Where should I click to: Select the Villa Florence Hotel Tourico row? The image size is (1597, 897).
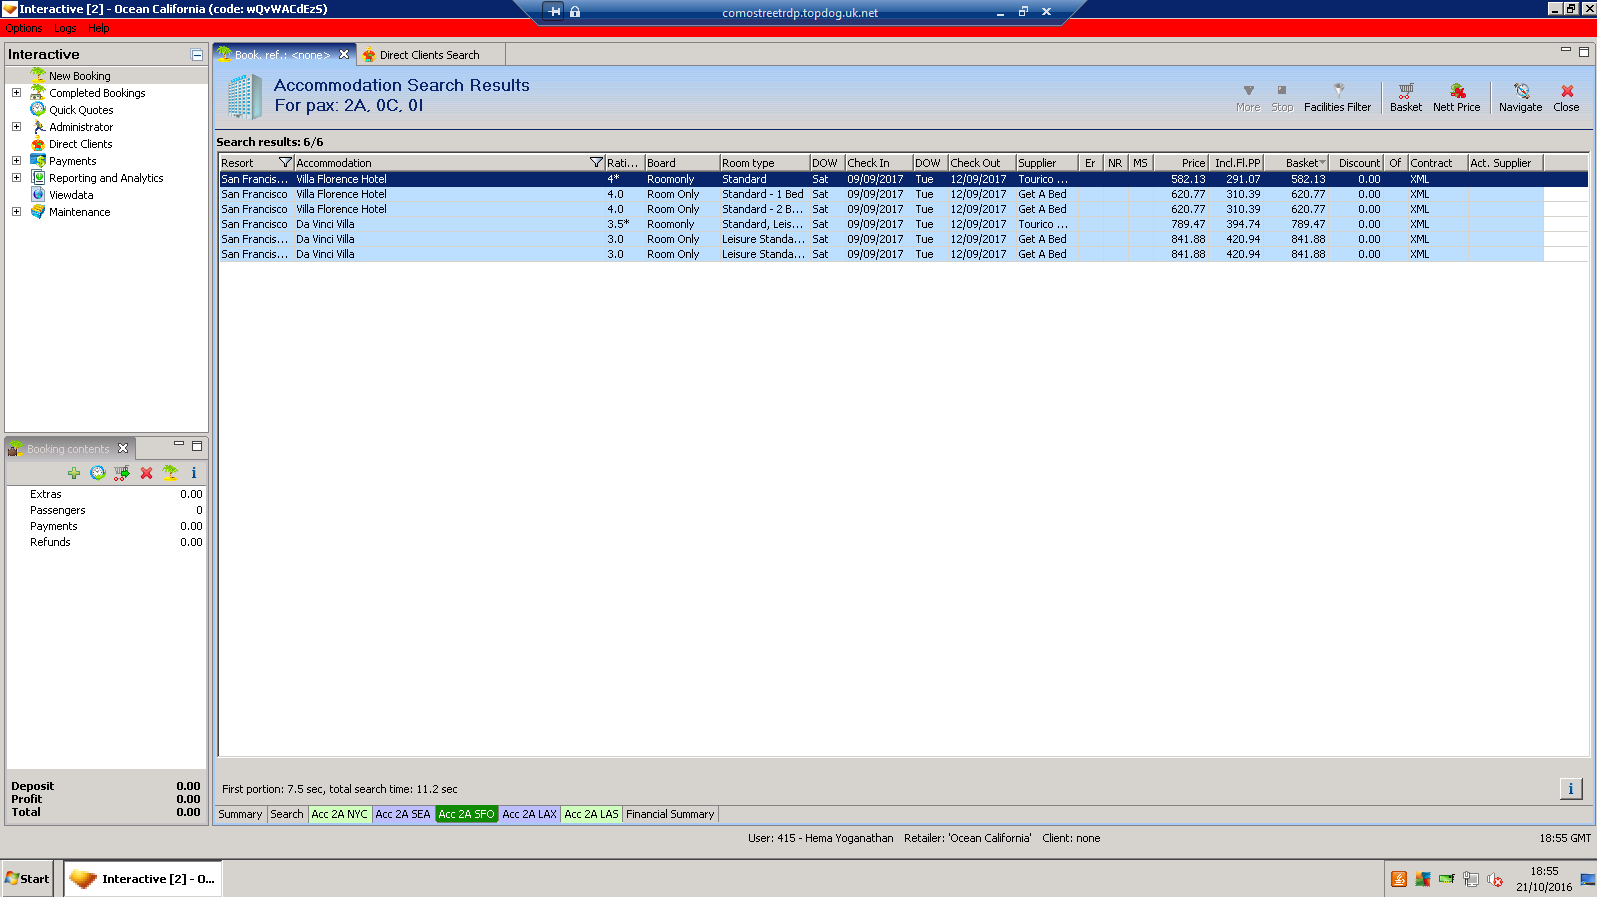903,179
